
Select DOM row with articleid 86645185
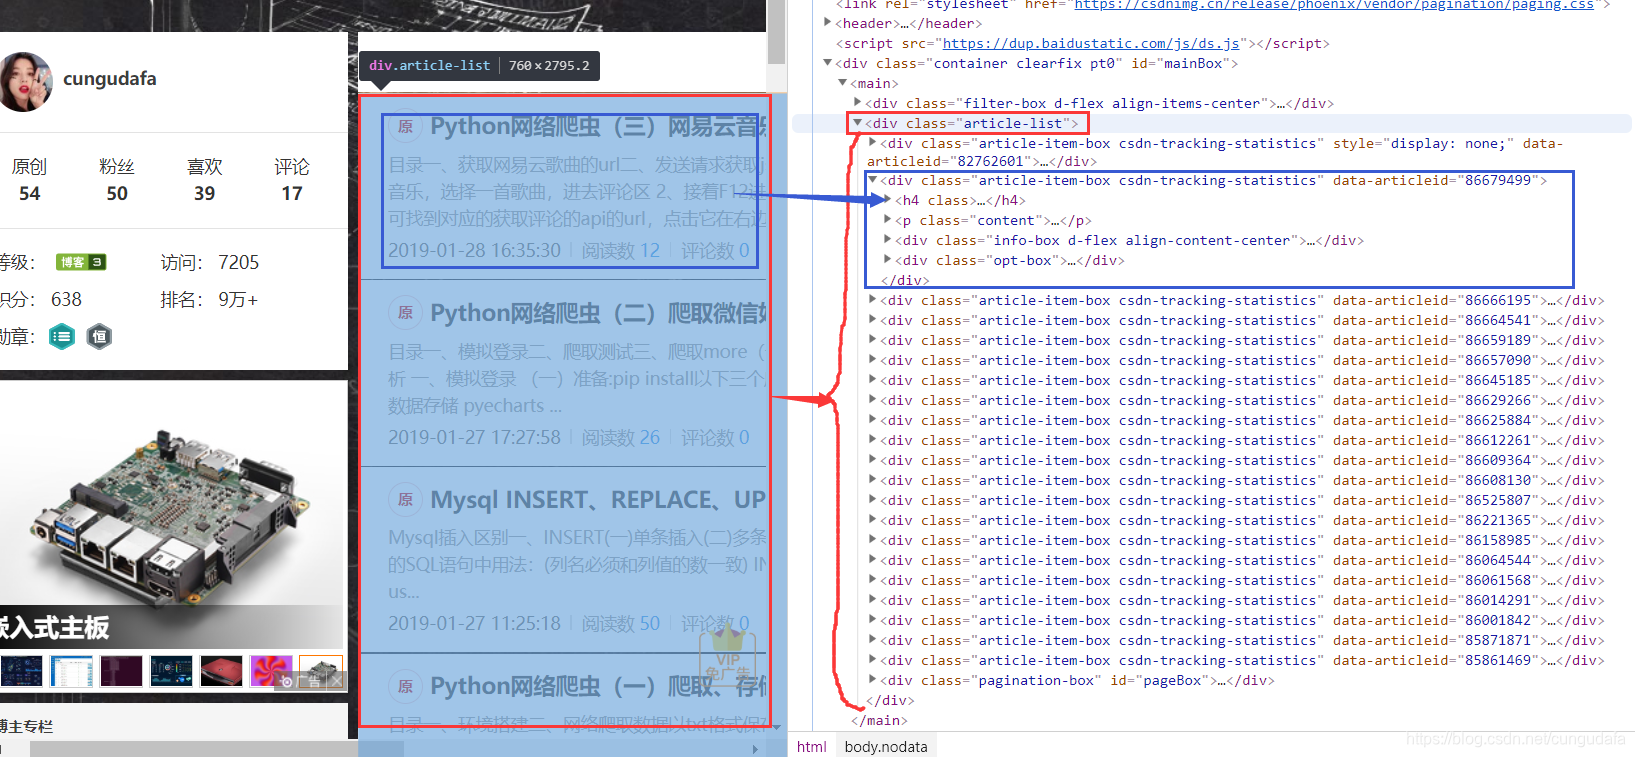click(1242, 380)
